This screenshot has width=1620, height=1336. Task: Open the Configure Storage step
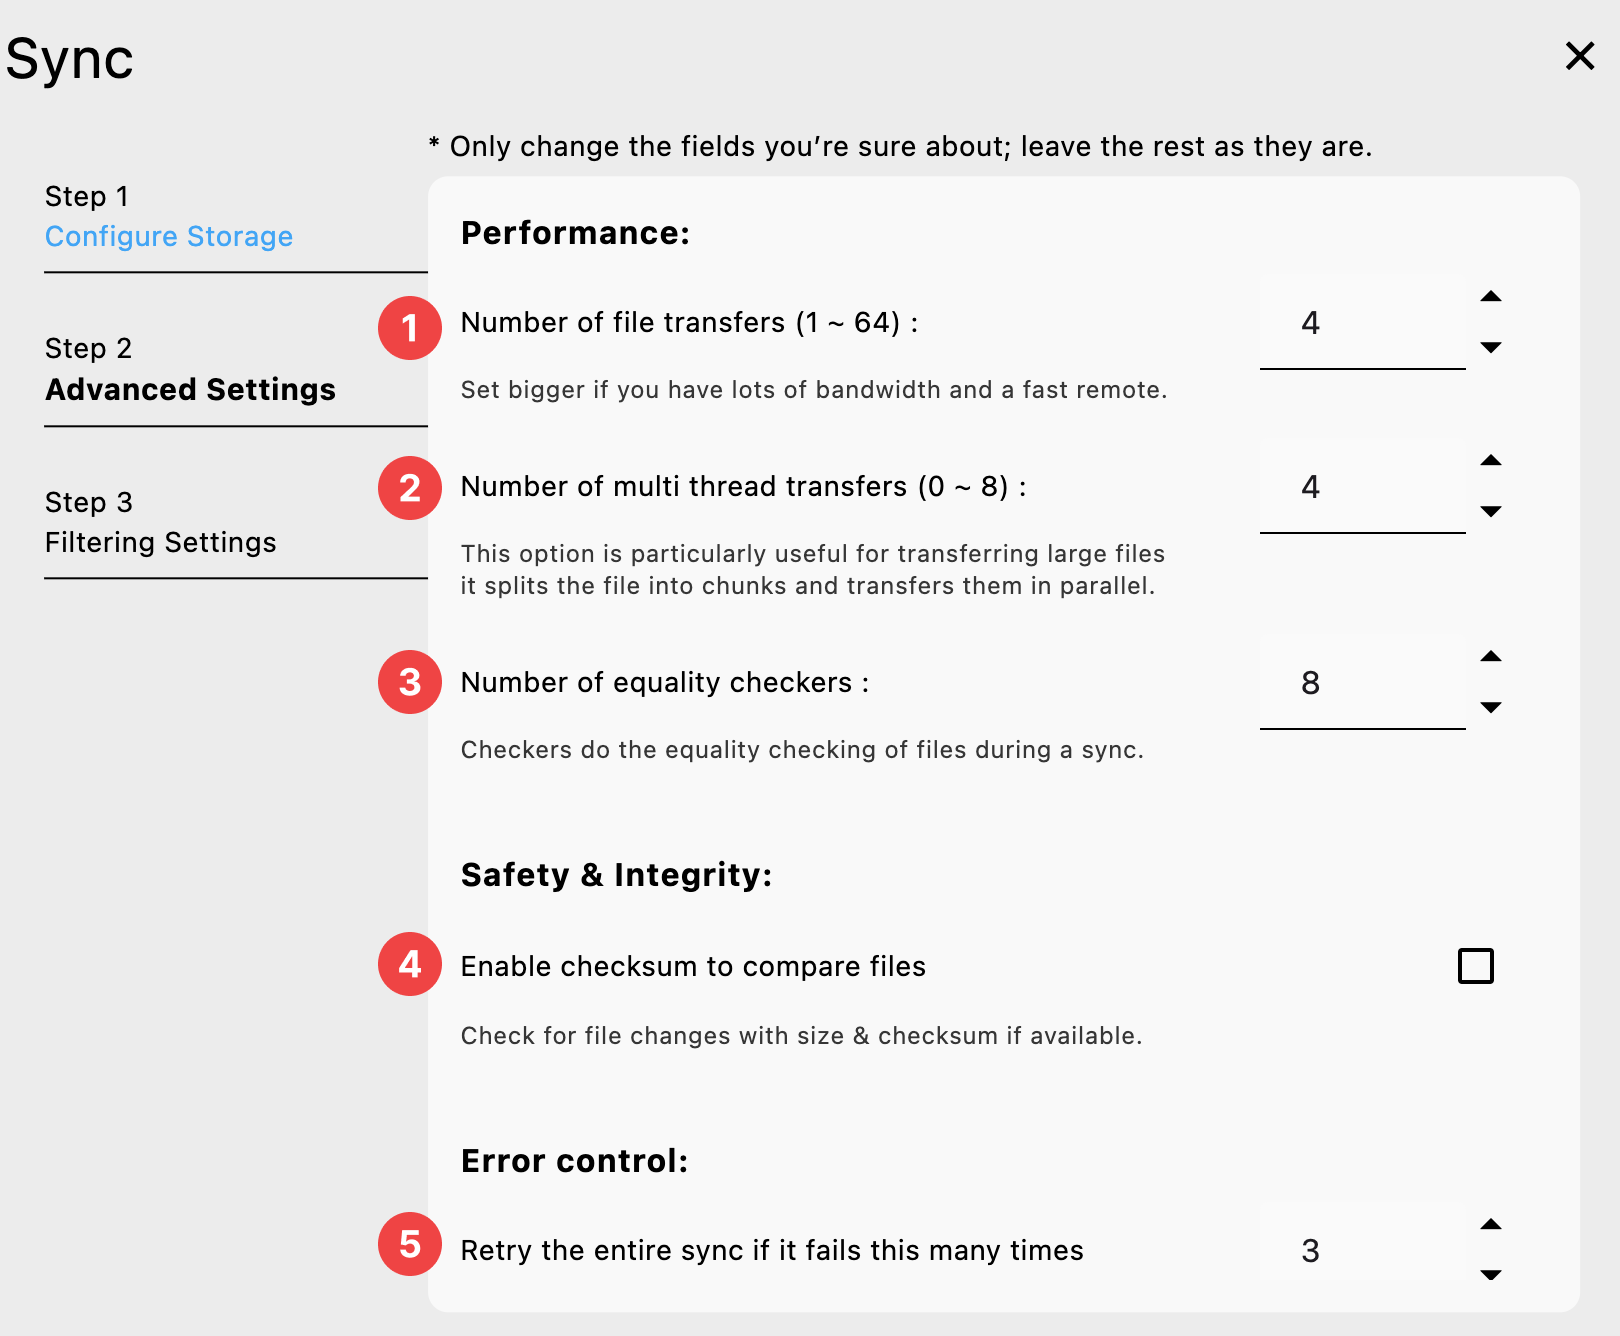pyautogui.click(x=168, y=237)
